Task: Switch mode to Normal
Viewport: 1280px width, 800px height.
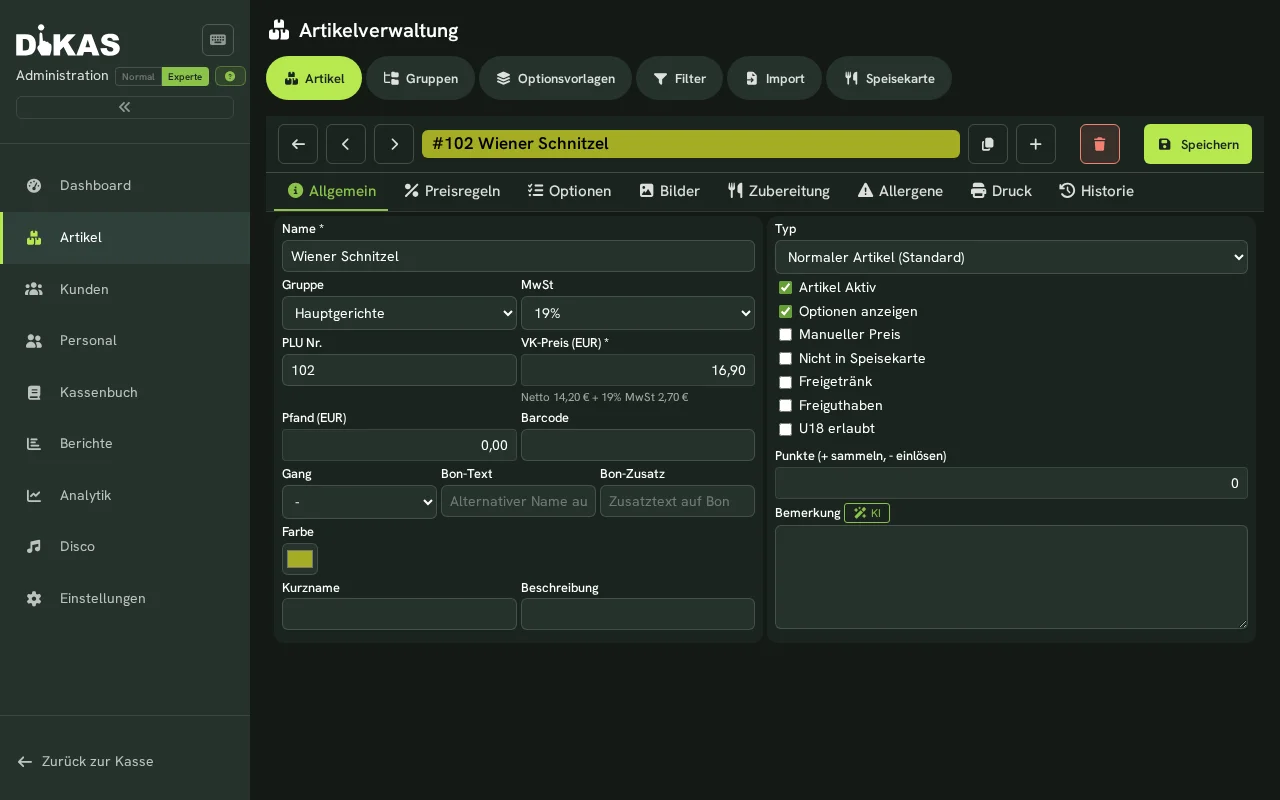Action: tap(138, 76)
